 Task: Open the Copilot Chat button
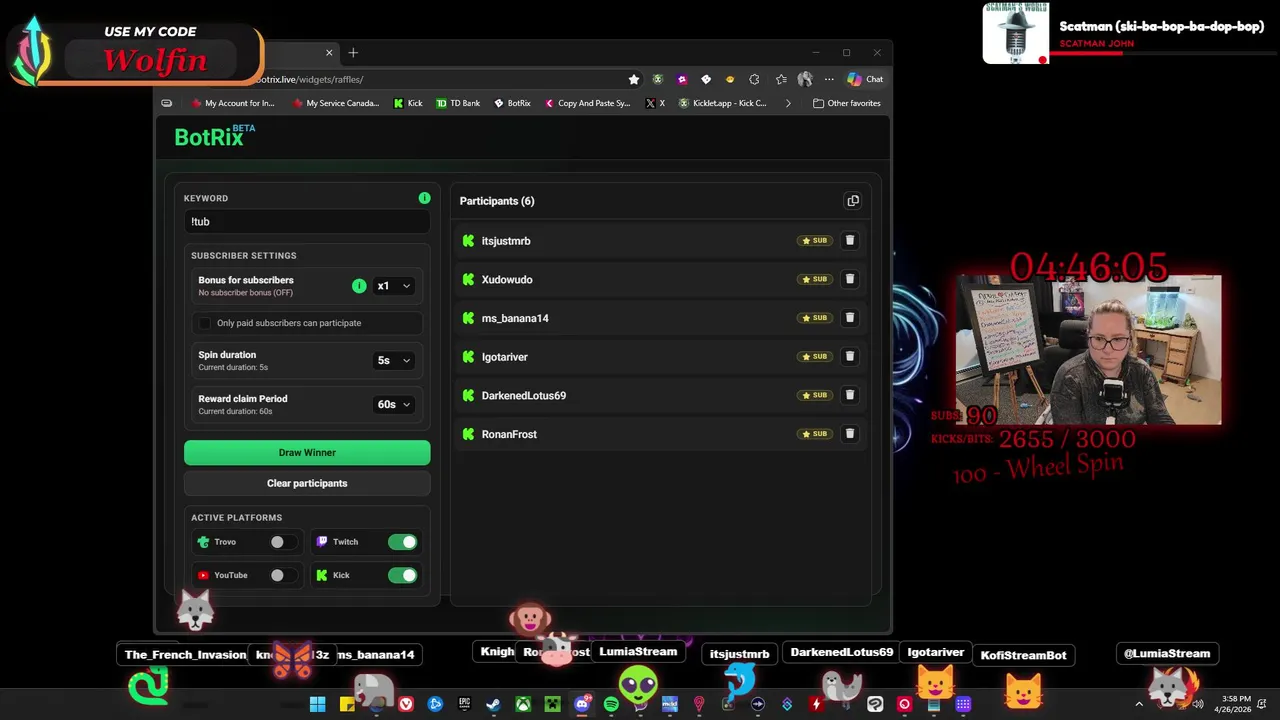(865, 79)
